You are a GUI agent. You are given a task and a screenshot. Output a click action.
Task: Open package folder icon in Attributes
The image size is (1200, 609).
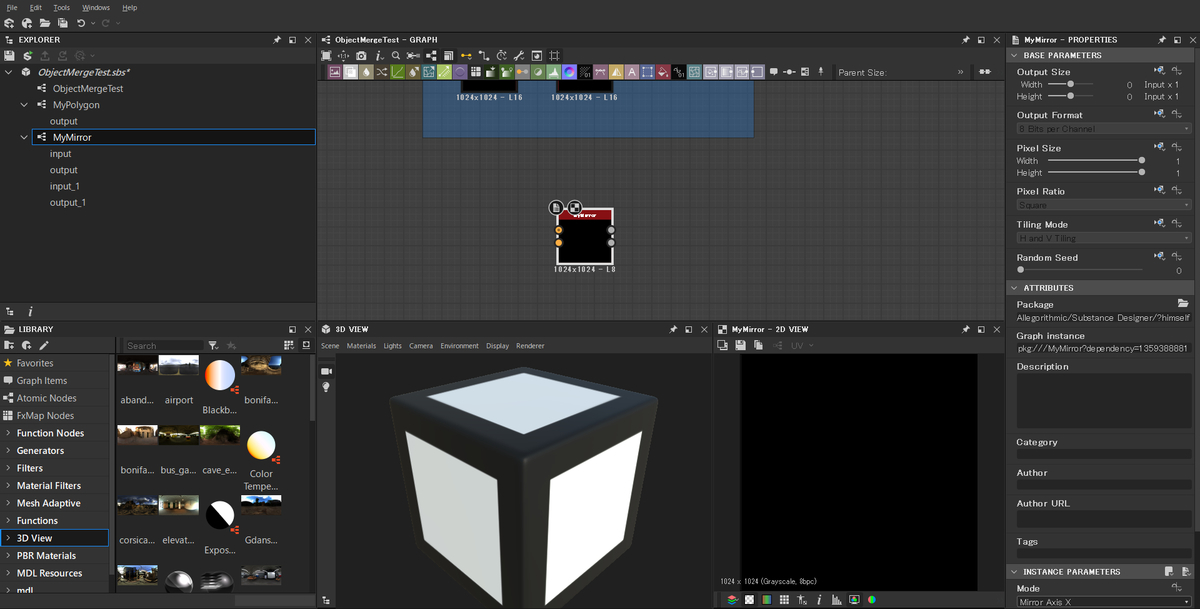pos(1183,304)
